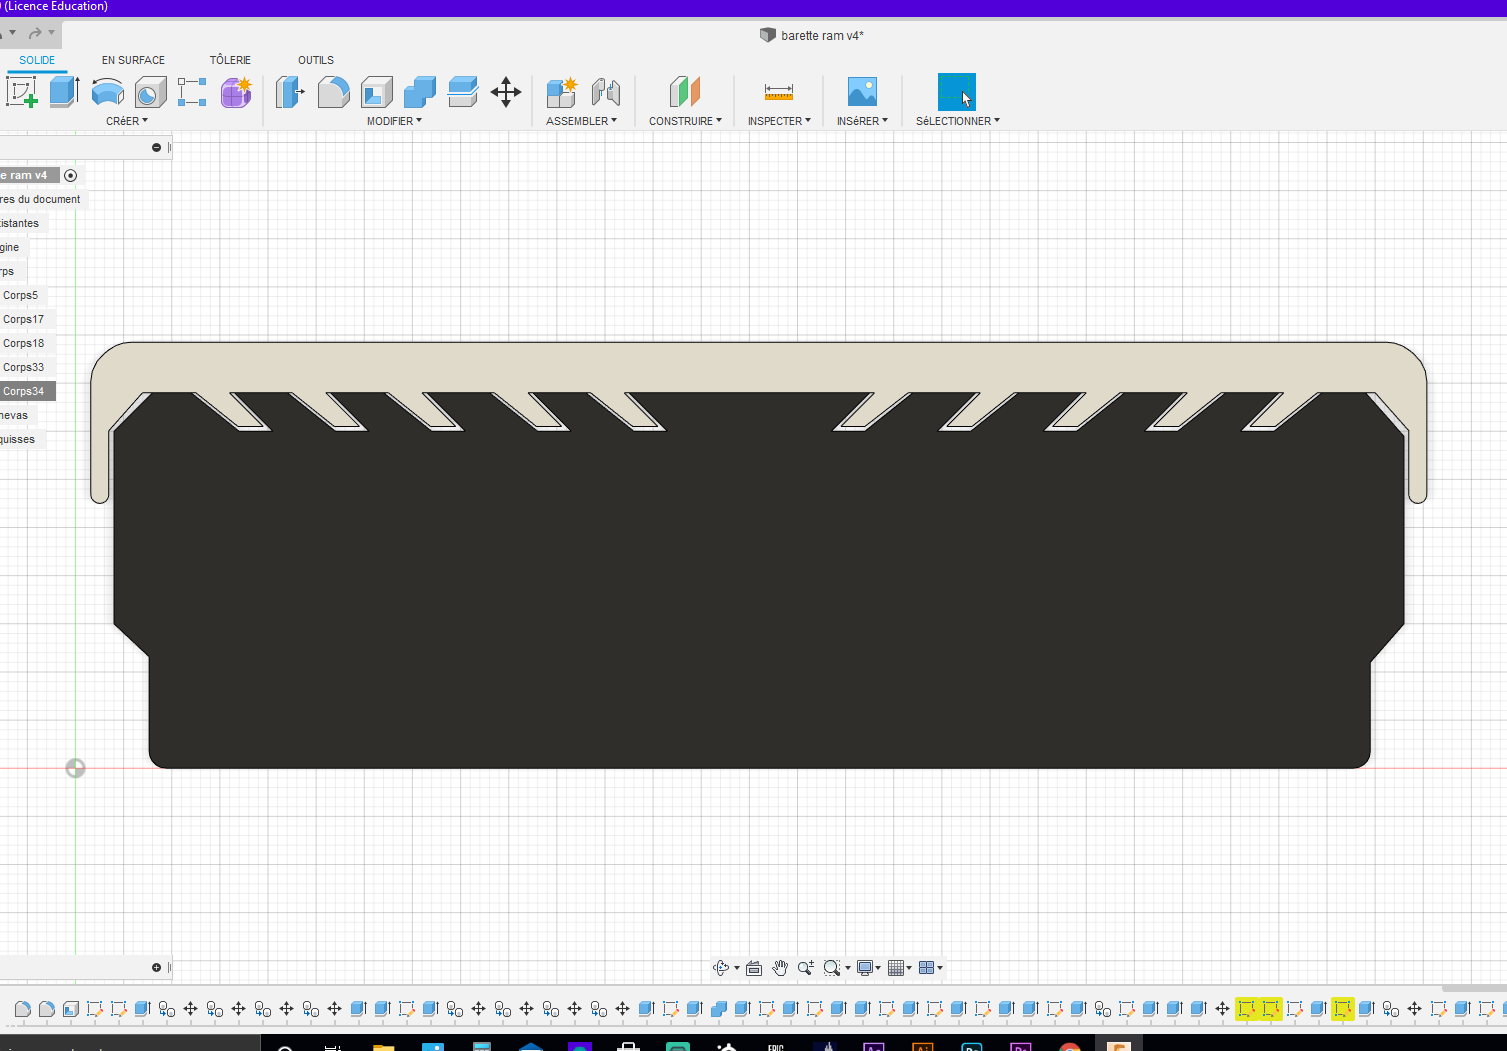Collapse the browser panel with the minus button
The width and height of the screenshot is (1507, 1051).
[157, 147]
